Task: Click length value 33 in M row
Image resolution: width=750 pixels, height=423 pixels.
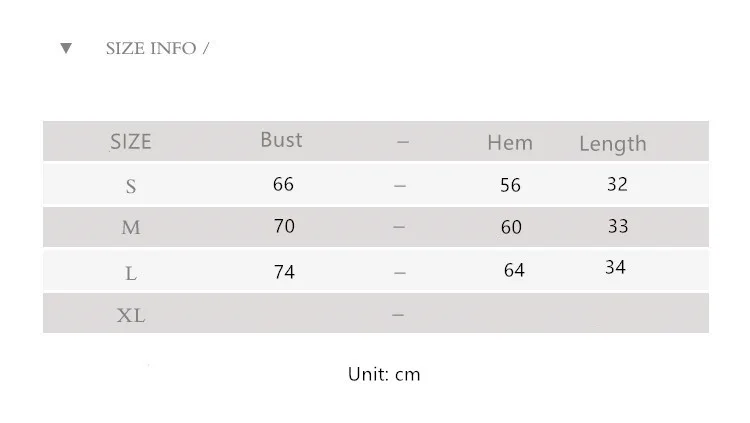Action: [618, 226]
